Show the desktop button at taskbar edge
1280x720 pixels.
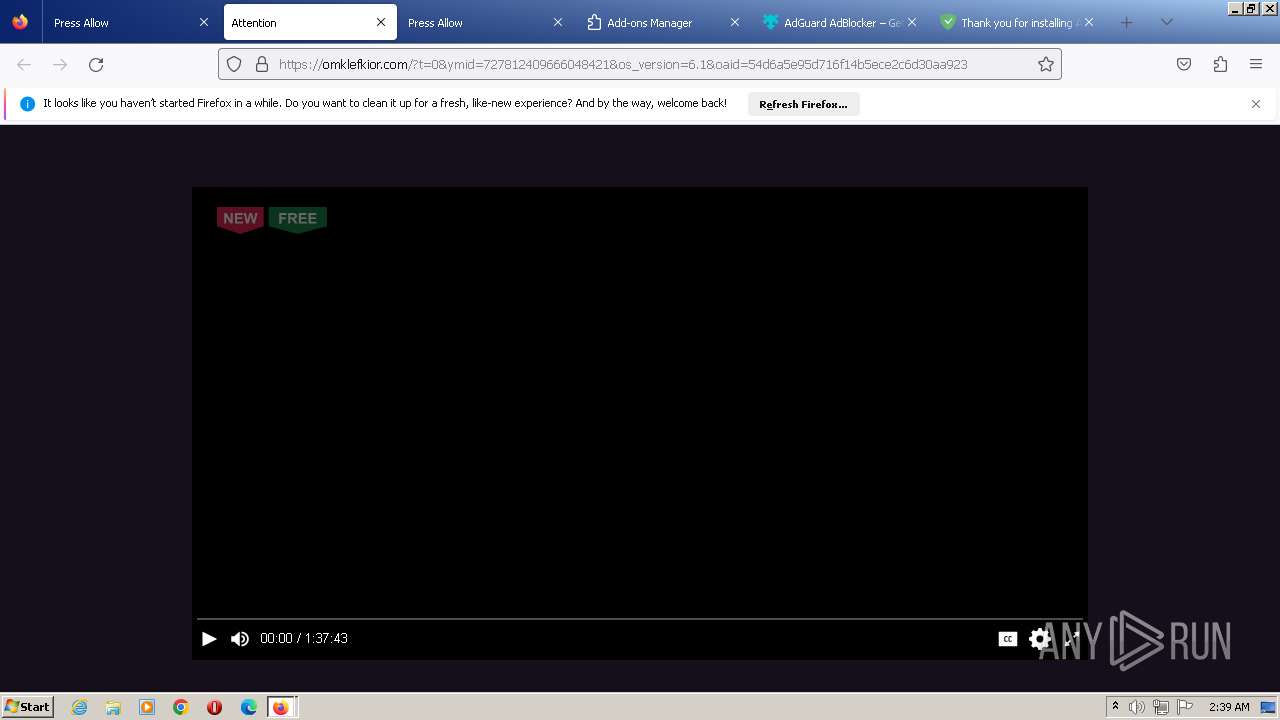click(1269, 707)
